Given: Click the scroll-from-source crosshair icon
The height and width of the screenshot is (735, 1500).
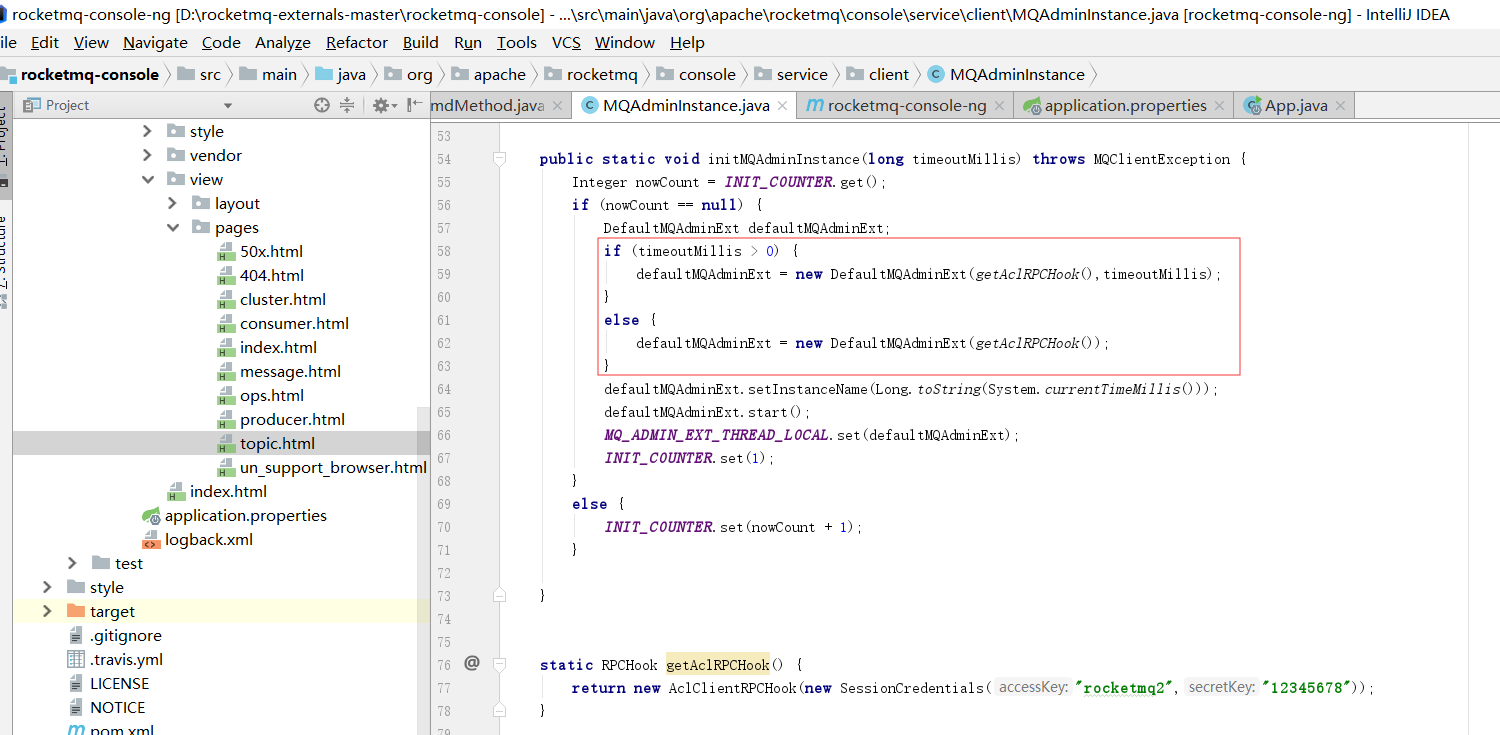Looking at the screenshot, I should (x=322, y=105).
